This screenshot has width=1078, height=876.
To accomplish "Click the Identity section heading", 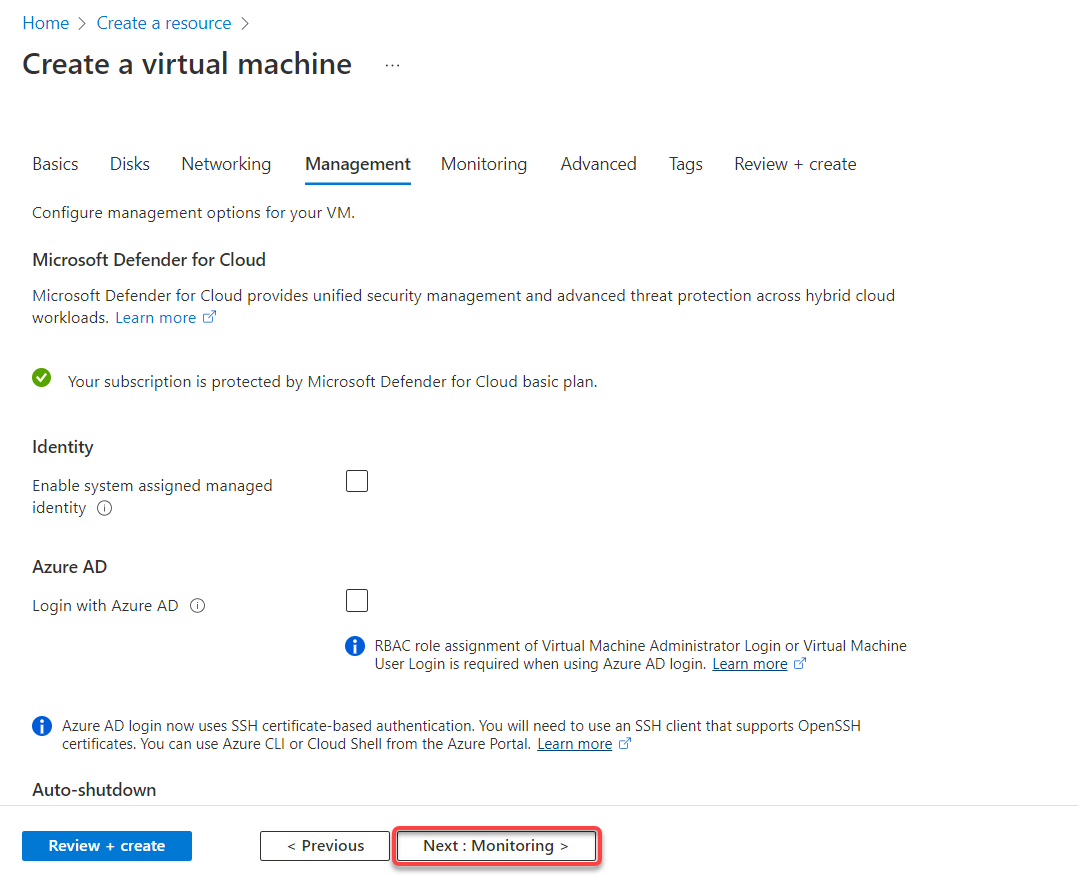I will coord(63,447).
